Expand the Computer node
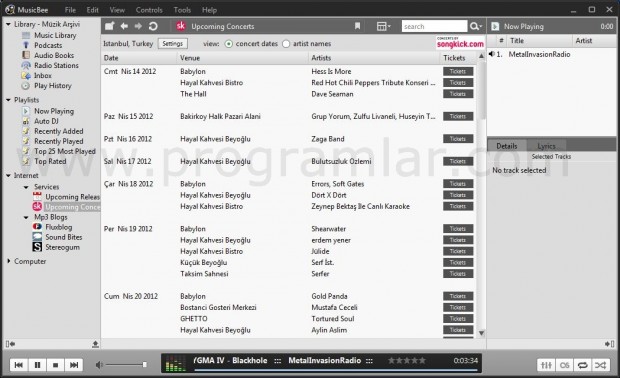Screen dimensions: 620x378 (x=8, y=261)
